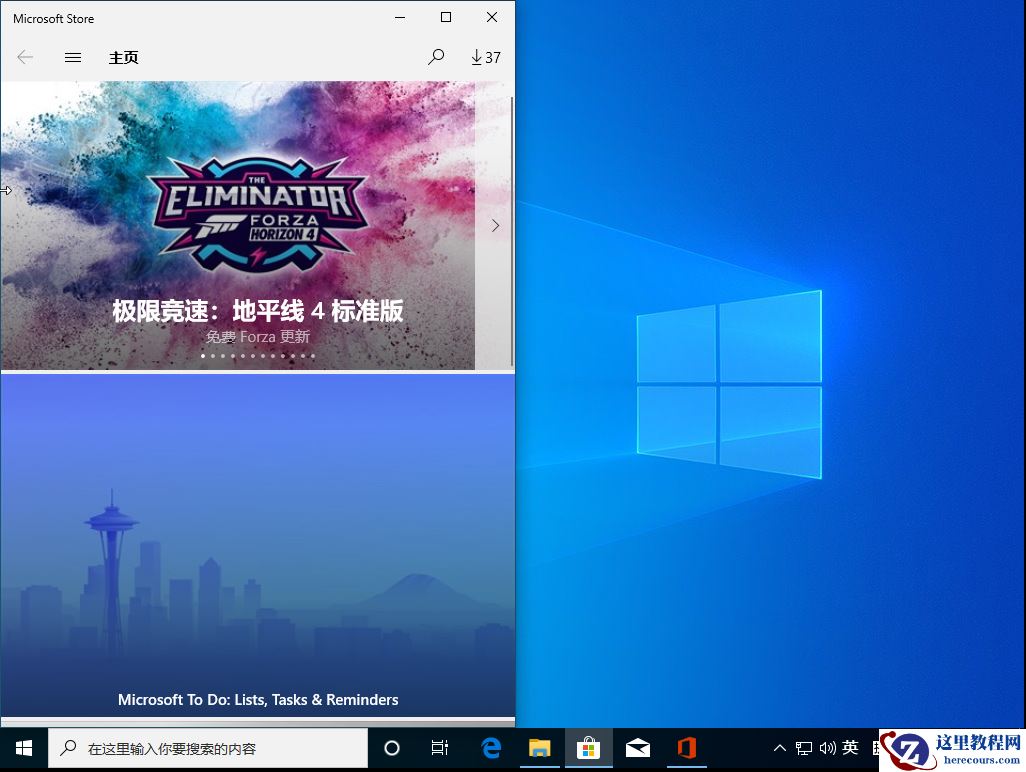Open the Mail app from the taskbar
Screen dimensions: 1026x772
(x=638, y=748)
